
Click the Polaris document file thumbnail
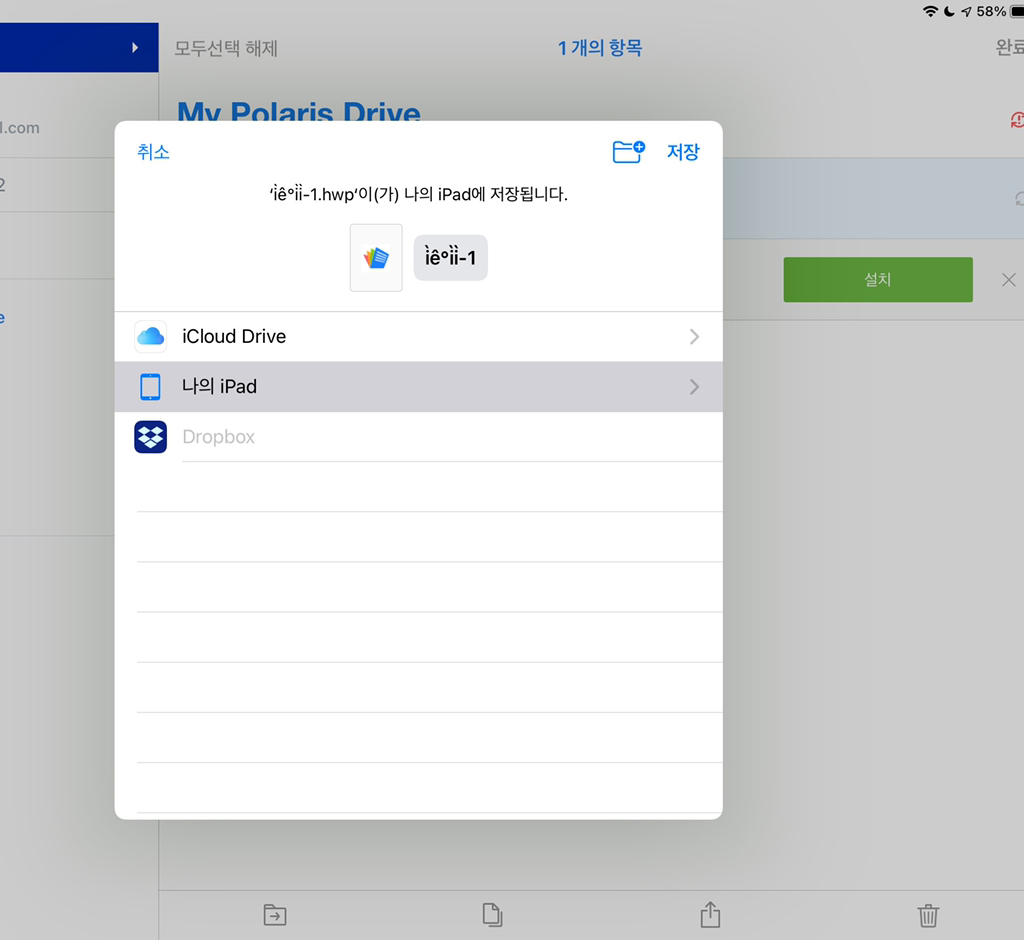[376, 258]
